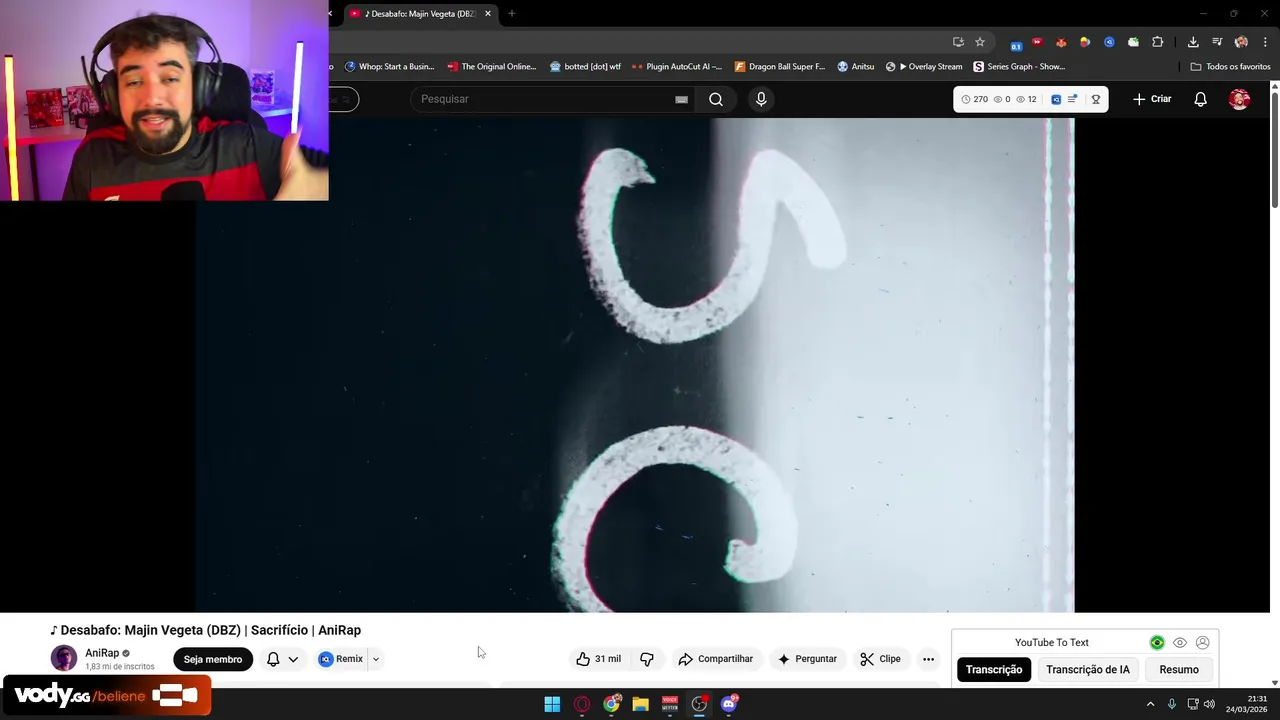1280x720 pixels.
Task: Show hidden system tray icons chevron
Action: tap(1150, 704)
